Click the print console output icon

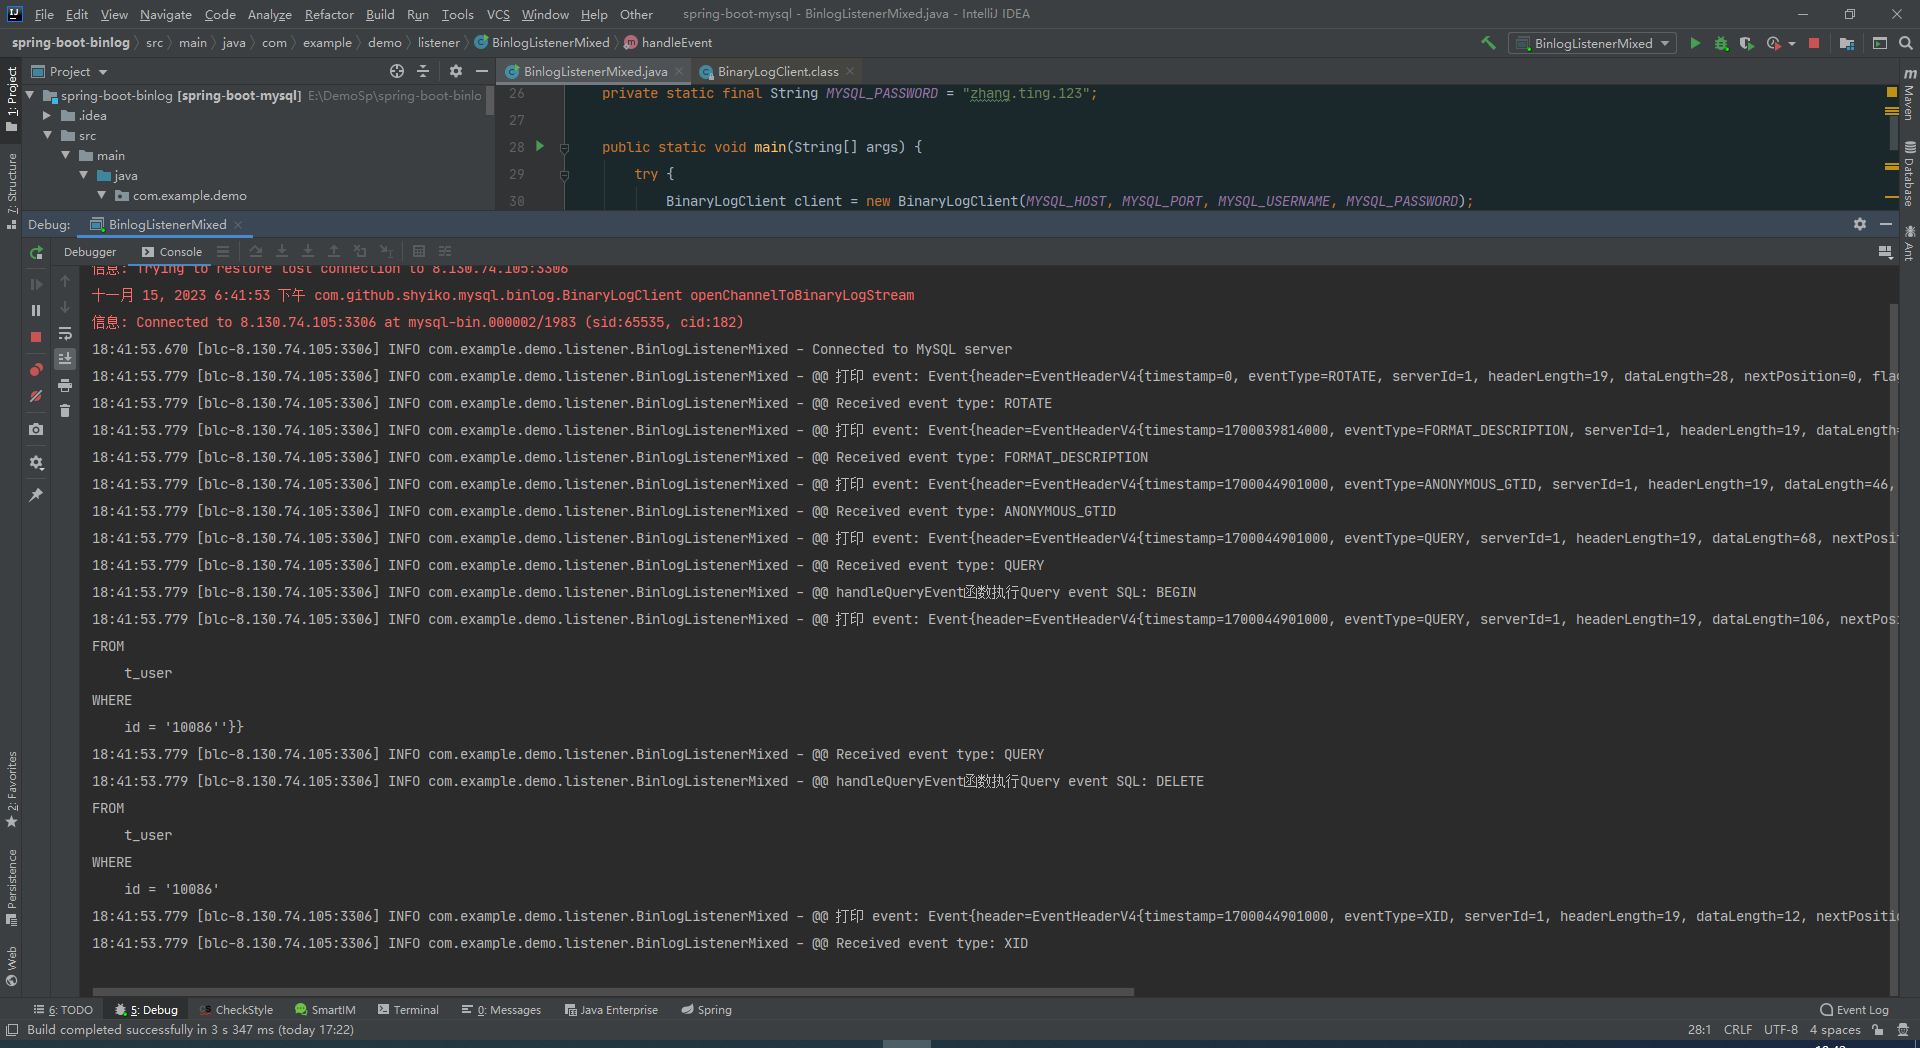65,385
